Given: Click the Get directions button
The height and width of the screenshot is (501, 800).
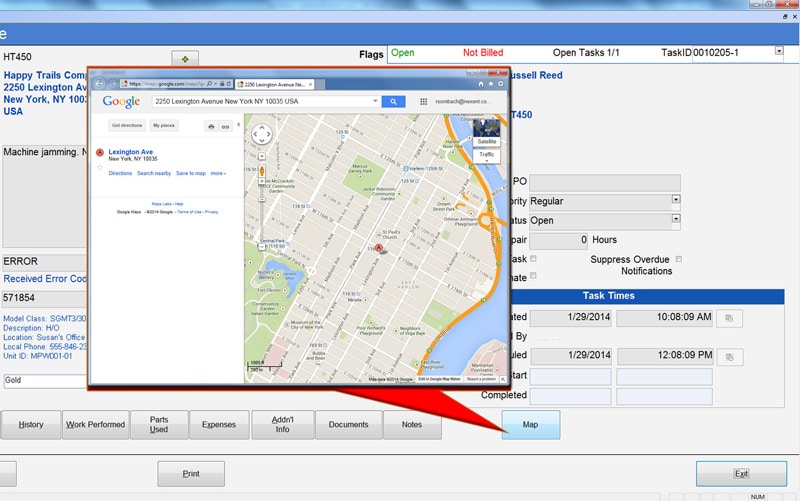Looking at the screenshot, I should (x=127, y=126).
